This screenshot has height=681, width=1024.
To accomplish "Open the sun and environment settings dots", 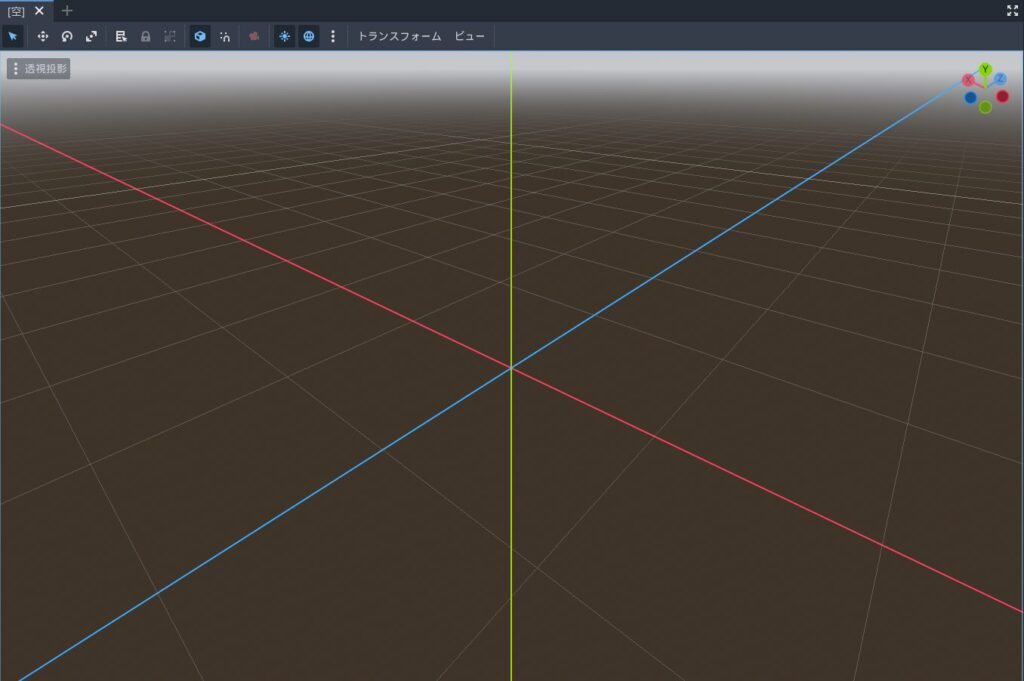I will tap(333, 37).
